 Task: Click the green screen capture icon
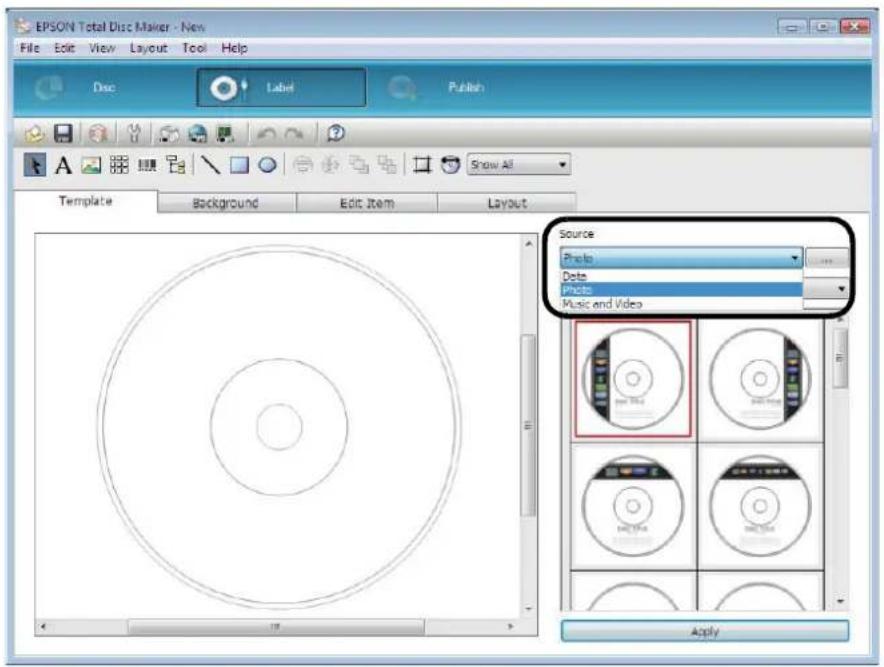[x=226, y=134]
